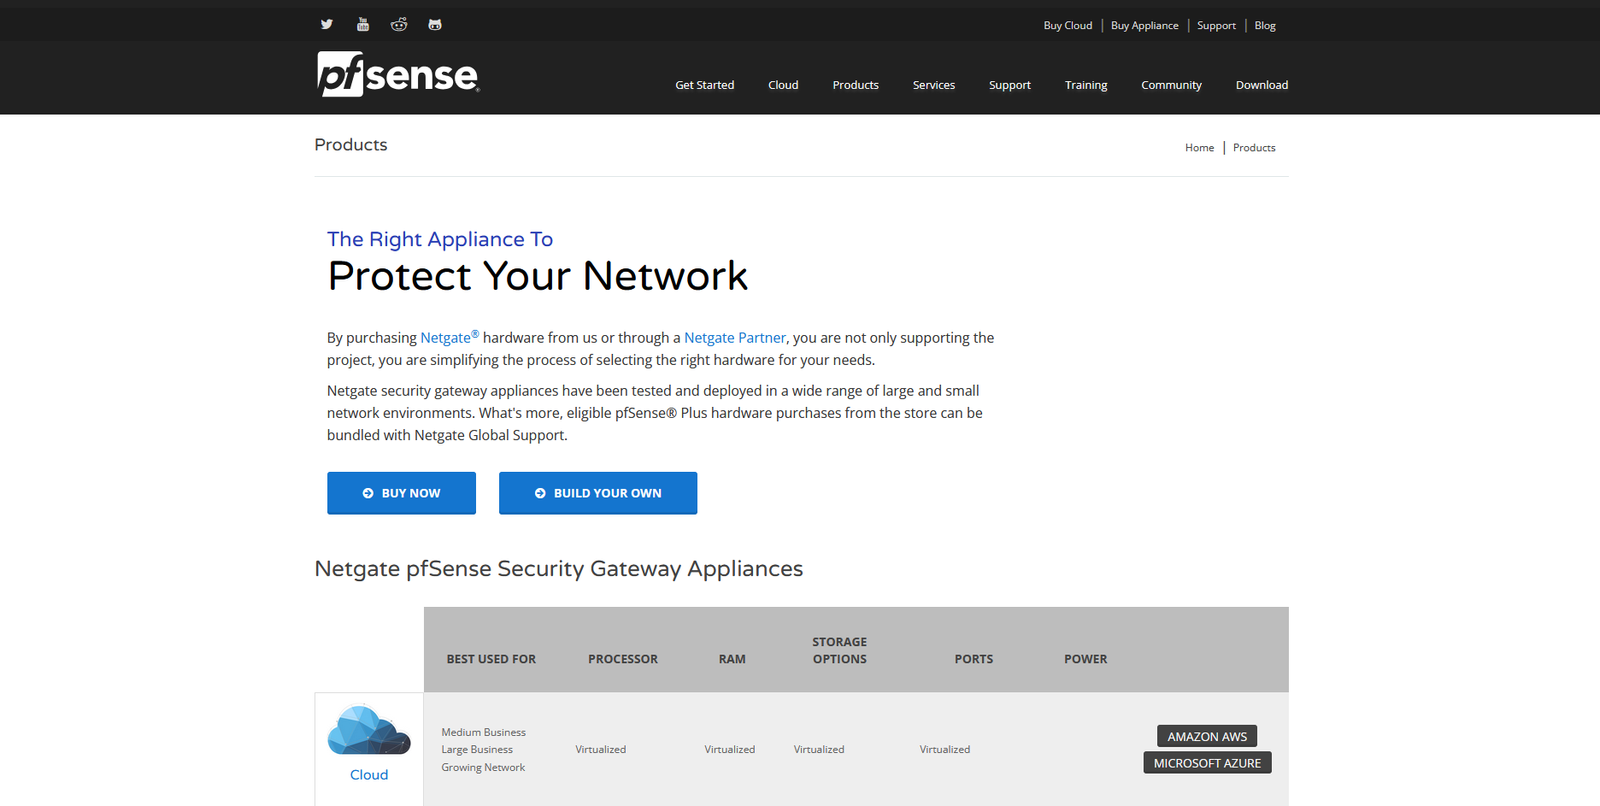Click the pfSense logo
The height and width of the screenshot is (806, 1600).
(399, 74)
